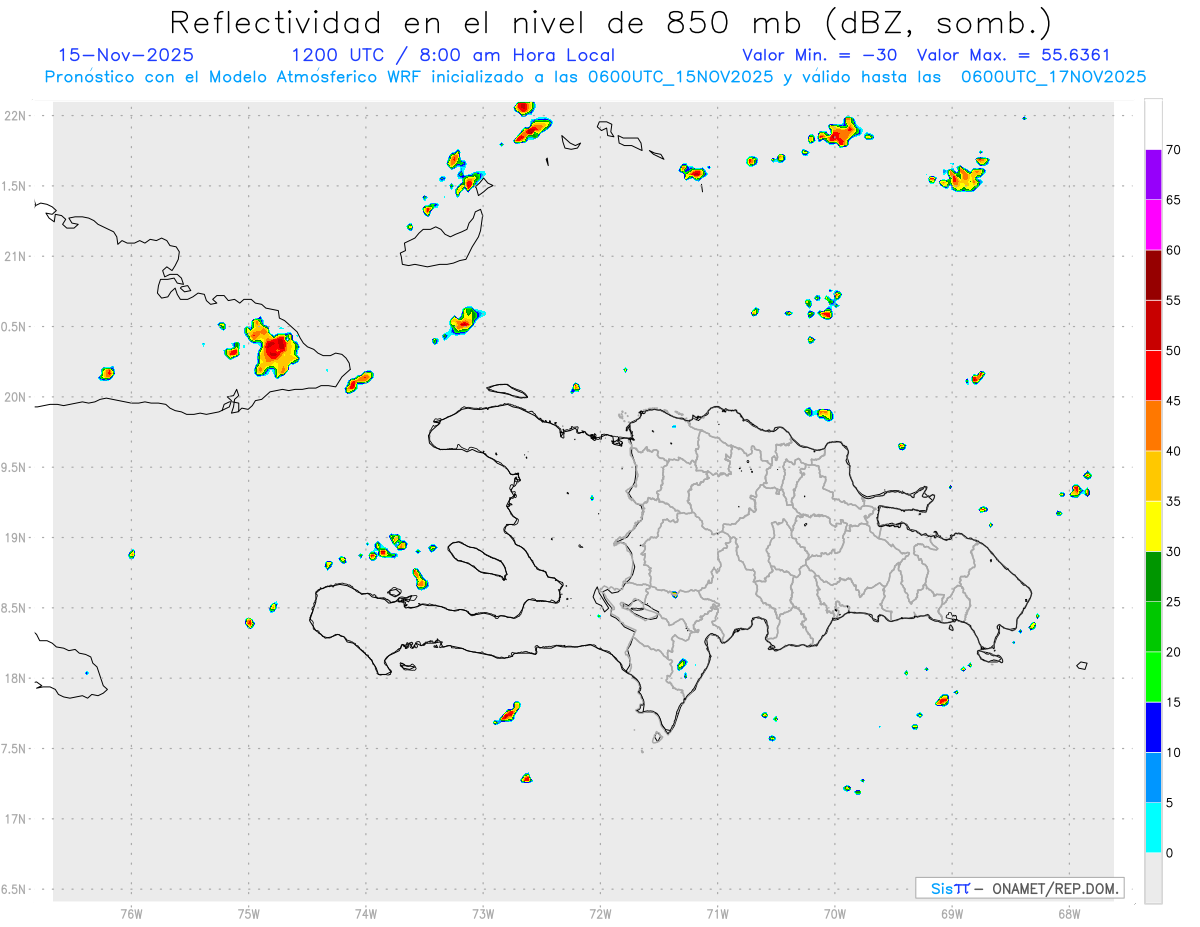
Task: Click the '0.5N' latitude label
Action: (15, 327)
